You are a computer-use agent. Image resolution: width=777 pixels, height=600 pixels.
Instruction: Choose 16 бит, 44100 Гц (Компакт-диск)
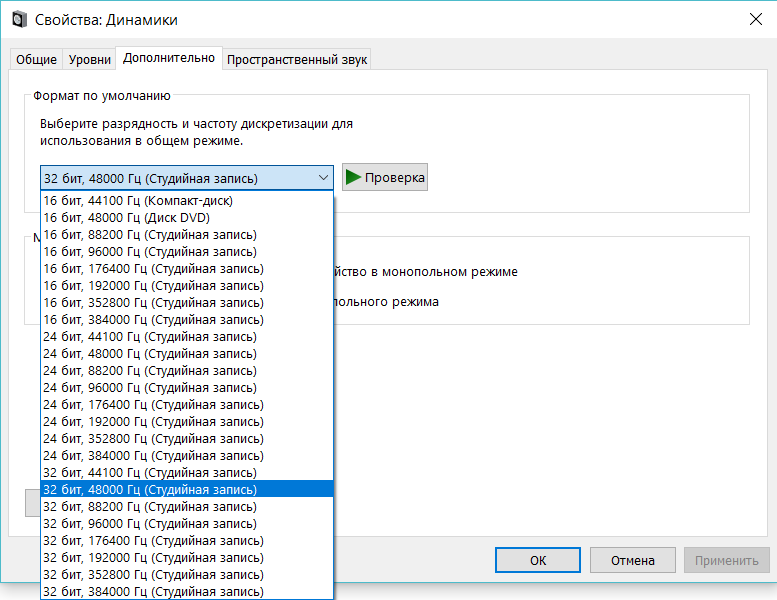pos(187,201)
